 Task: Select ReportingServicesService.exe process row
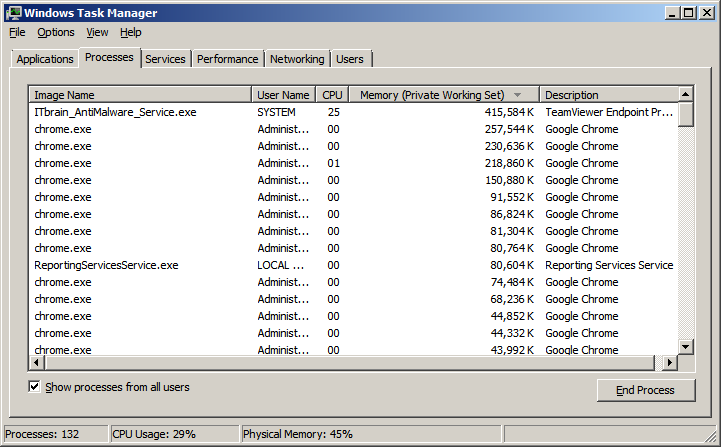pos(354,265)
